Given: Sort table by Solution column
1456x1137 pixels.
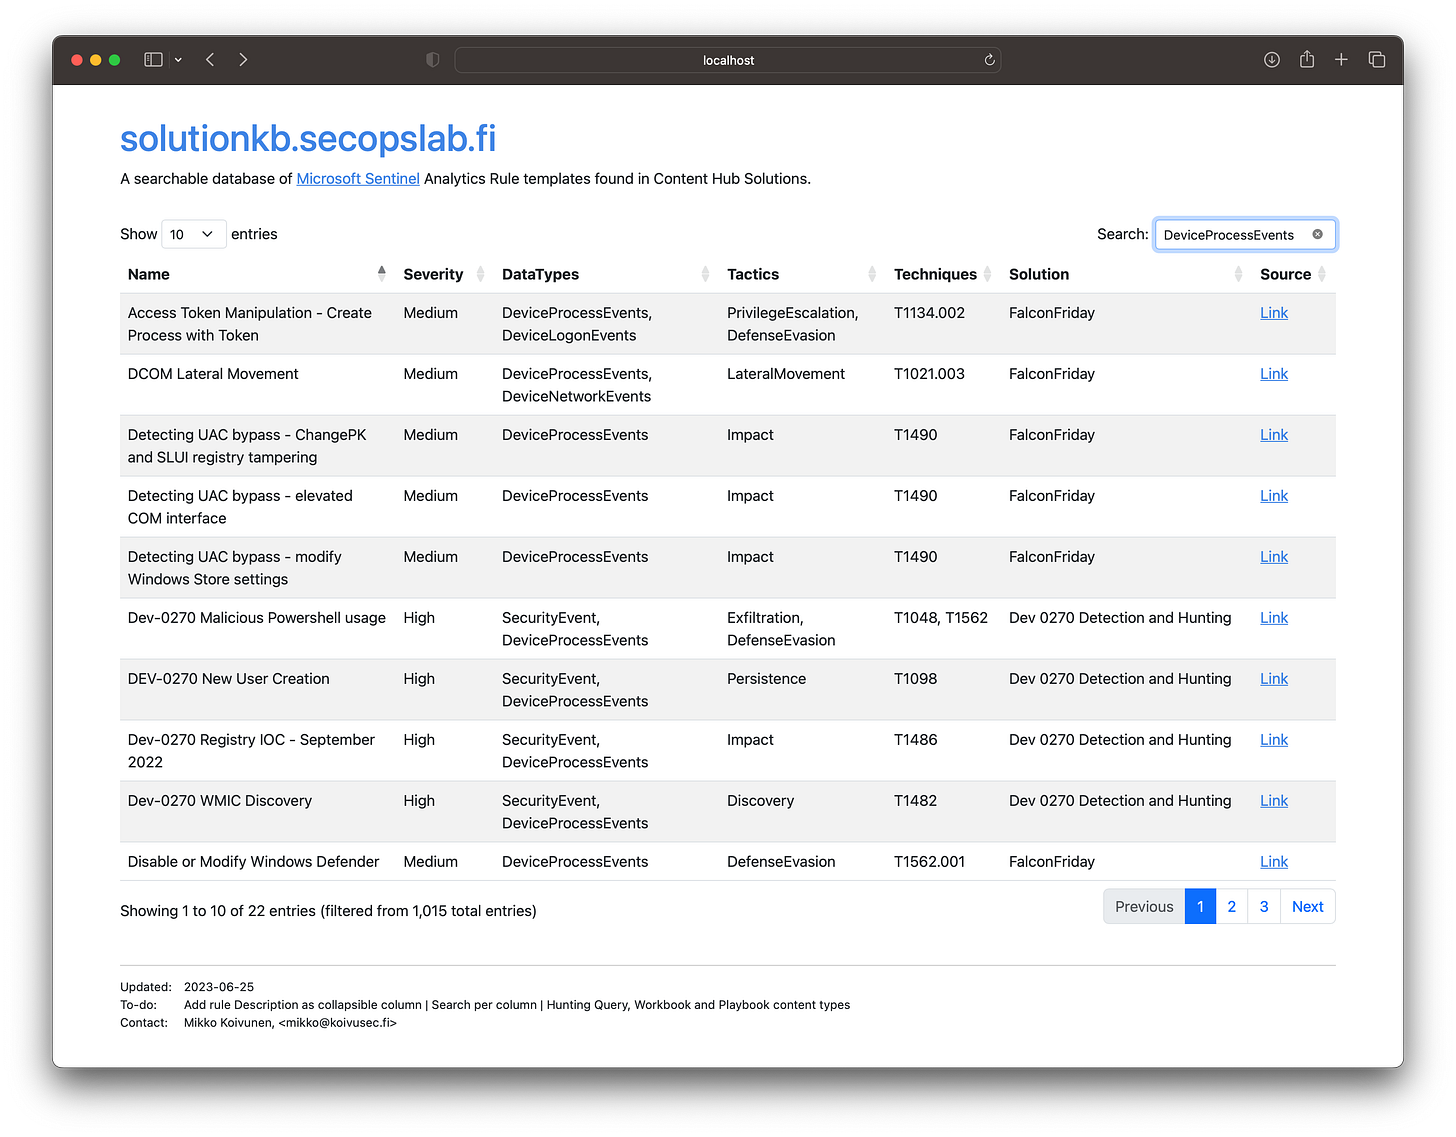Looking at the screenshot, I should 1126,274.
